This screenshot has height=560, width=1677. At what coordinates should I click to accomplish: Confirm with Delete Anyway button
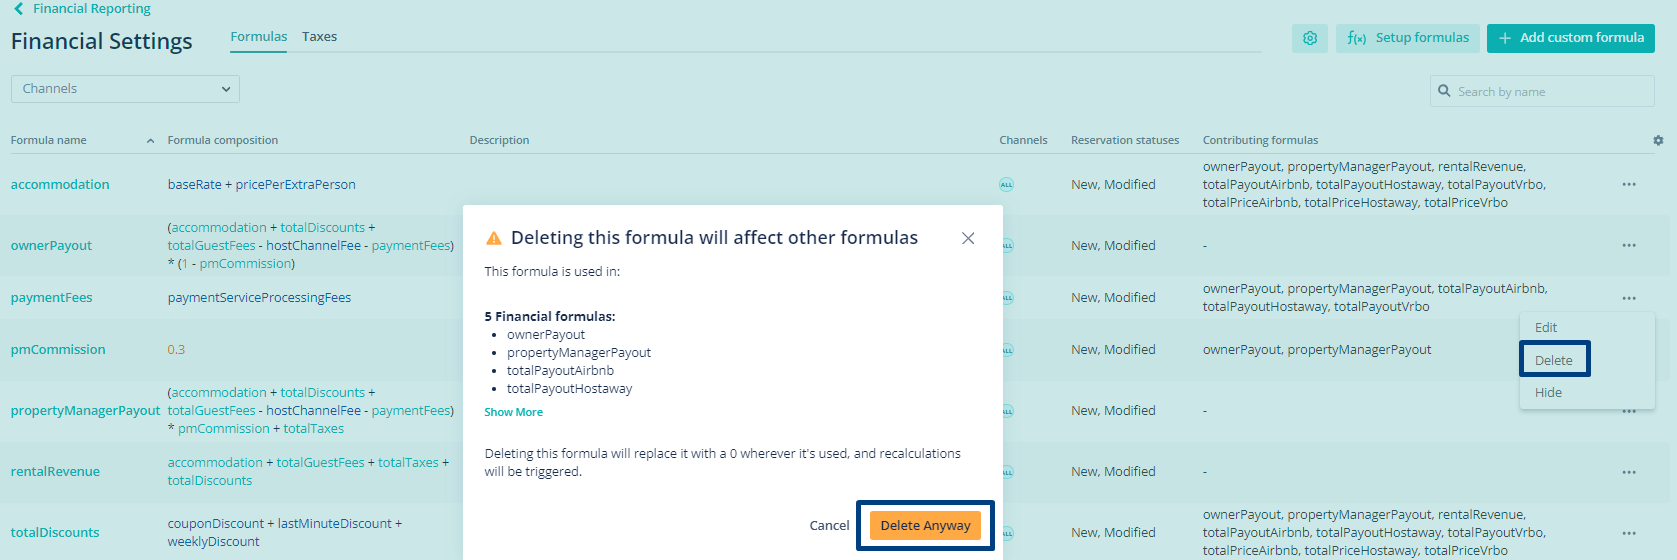925,526
